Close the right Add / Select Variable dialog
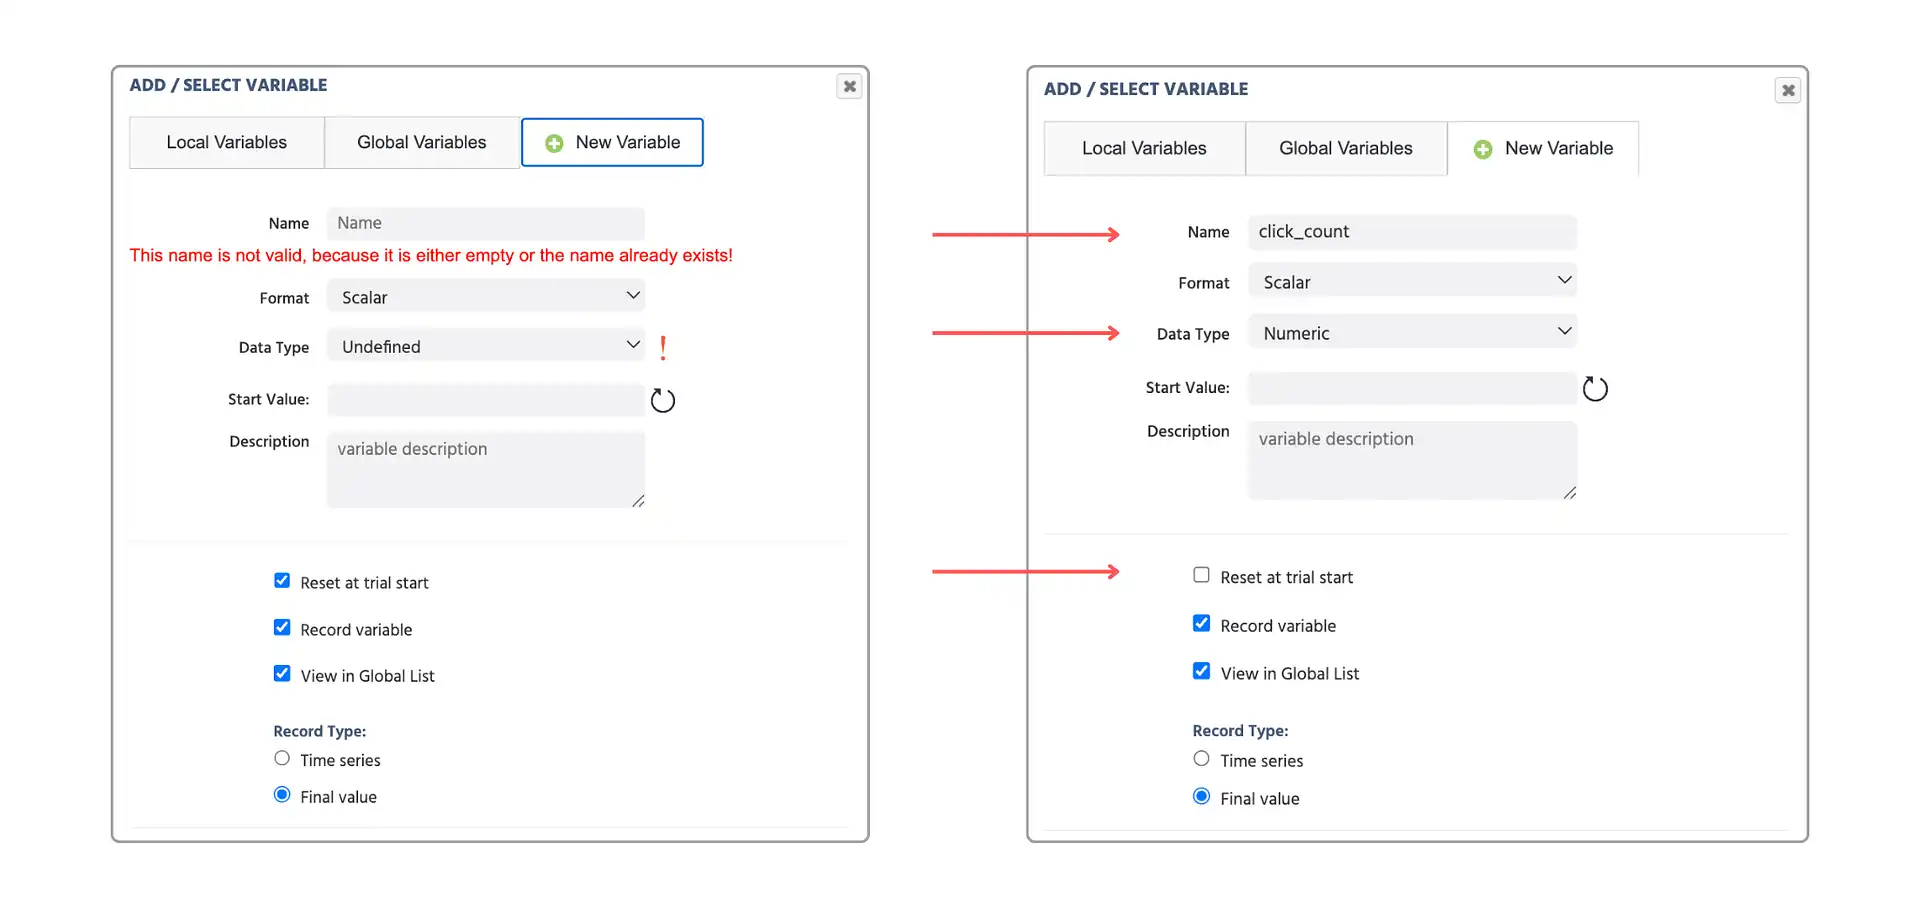This screenshot has height=908, width=1920. [1788, 90]
